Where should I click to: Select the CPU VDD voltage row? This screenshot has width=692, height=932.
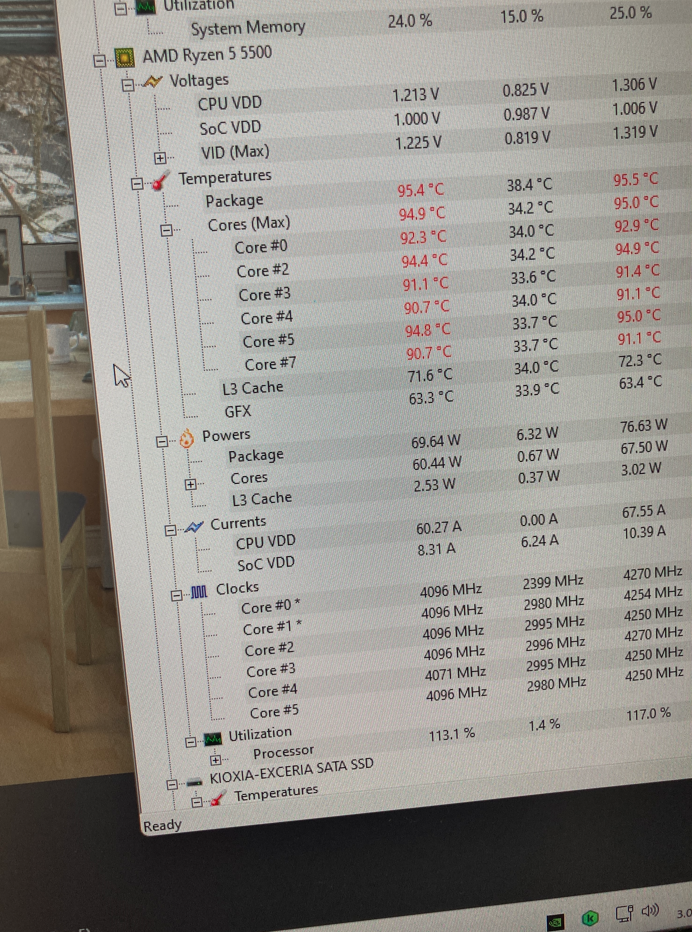tap(230, 103)
